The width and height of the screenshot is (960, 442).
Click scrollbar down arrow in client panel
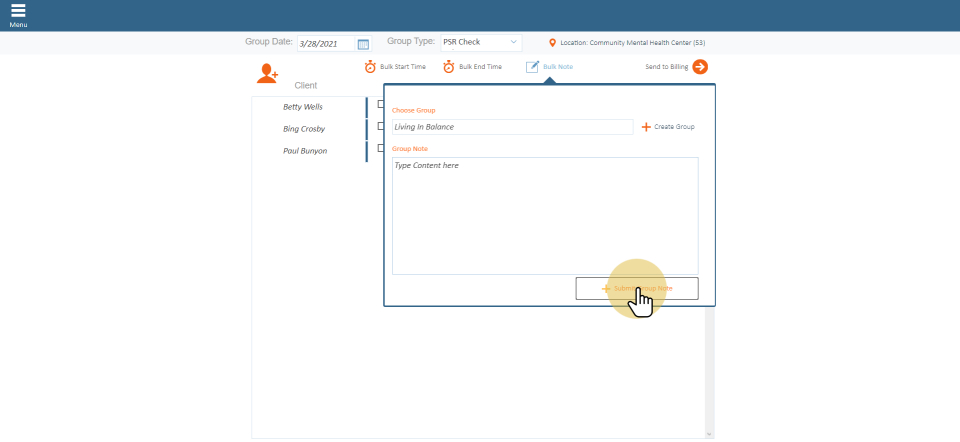709,434
